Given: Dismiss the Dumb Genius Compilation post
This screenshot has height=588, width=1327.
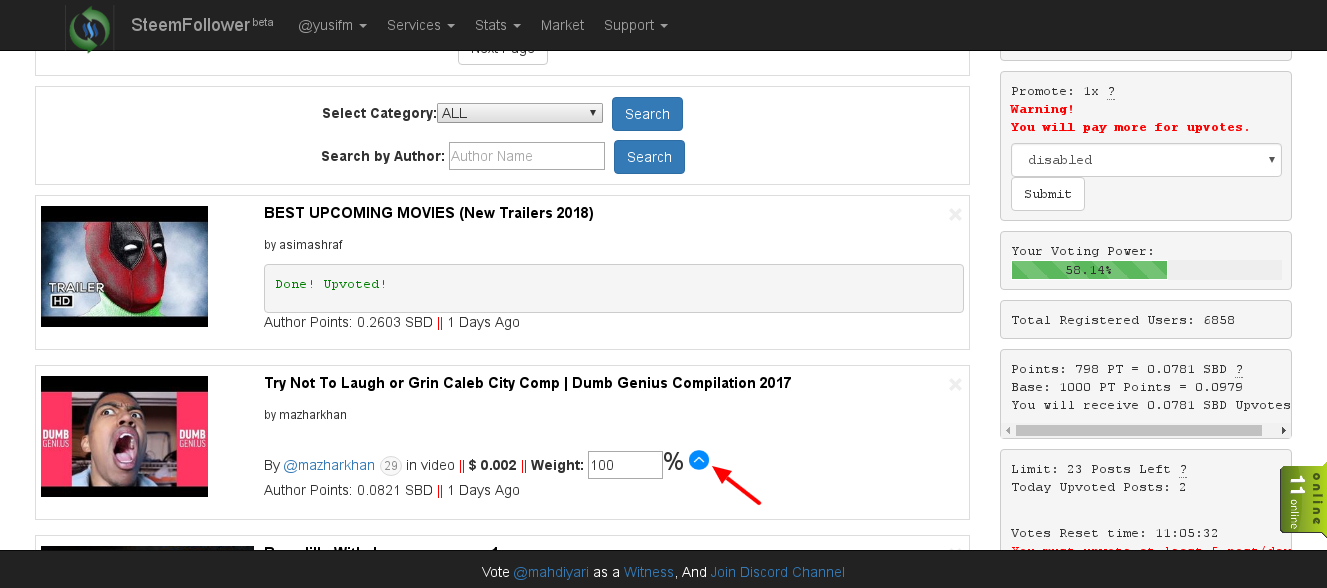Looking at the screenshot, I should pyautogui.click(x=954, y=384).
